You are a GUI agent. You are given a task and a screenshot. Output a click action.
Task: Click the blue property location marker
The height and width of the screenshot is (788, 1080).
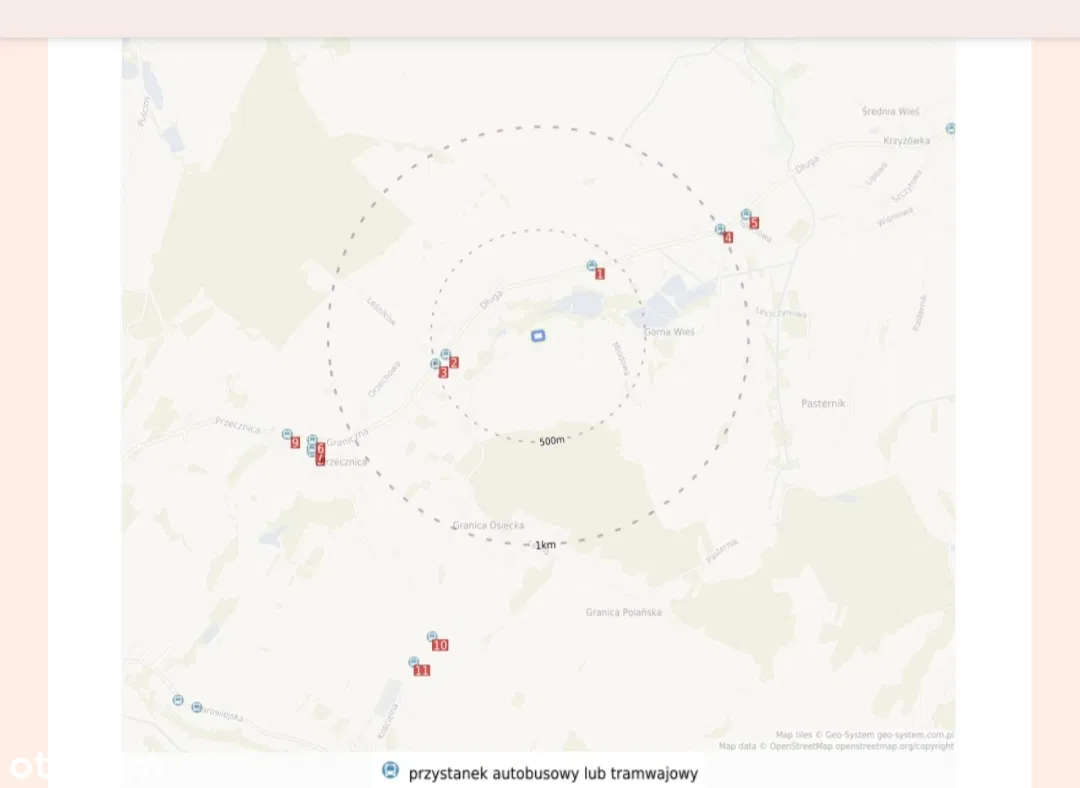[538, 336]
